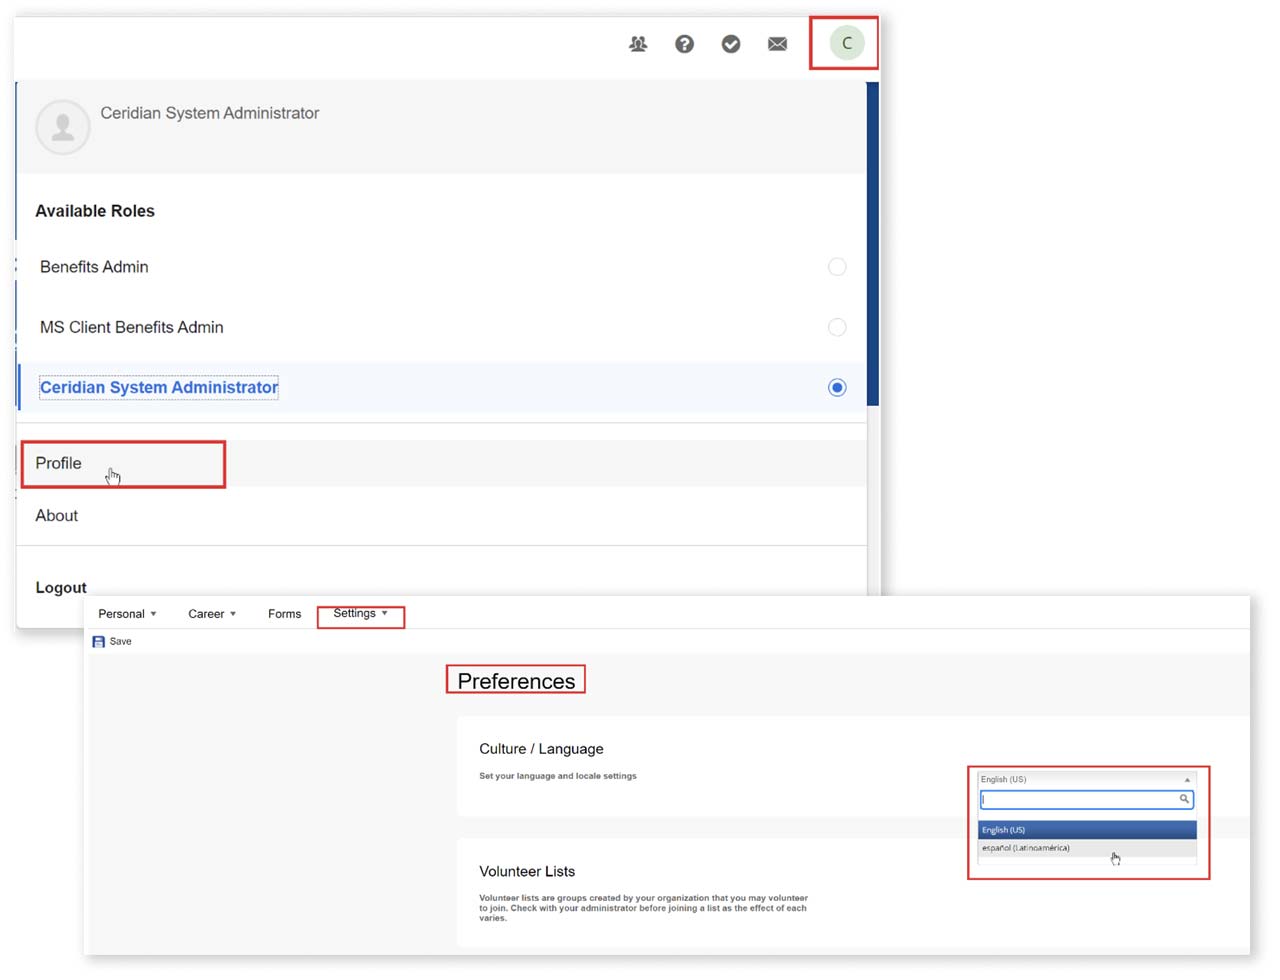Select Ceridian System Administrator radio button
The width and height of the screenshot is (1280, 980).
(837, 388)
